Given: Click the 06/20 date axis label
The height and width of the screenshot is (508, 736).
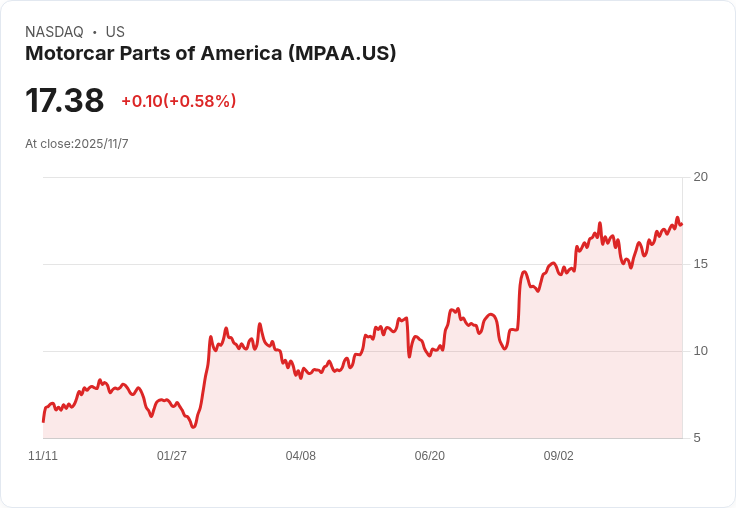Looking at the screenshot, I should coord(429,456).
